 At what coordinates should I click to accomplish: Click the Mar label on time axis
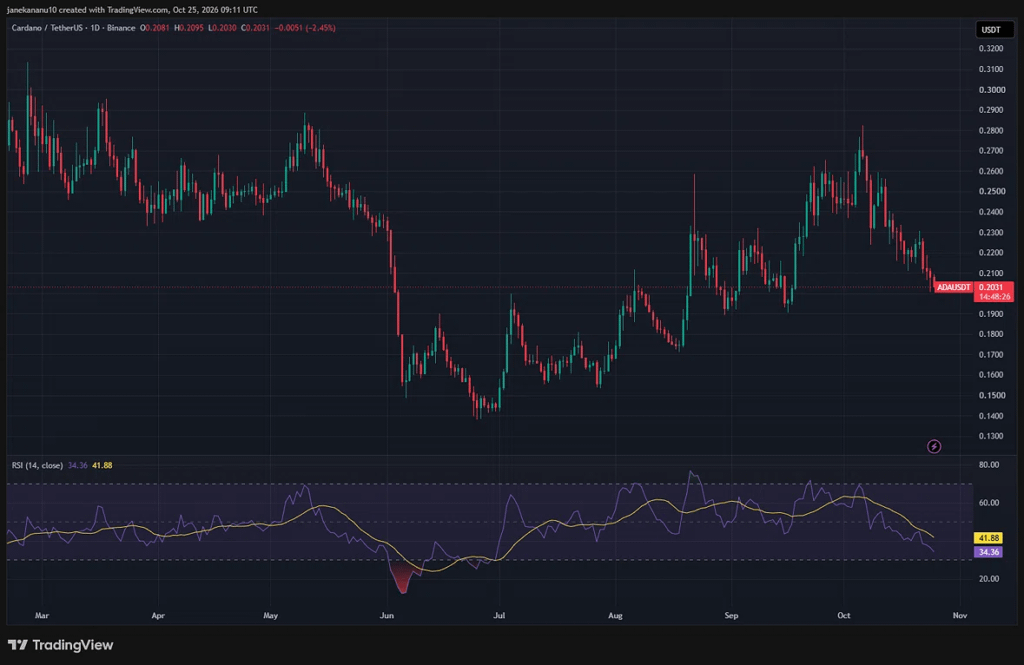pos(42,615)
